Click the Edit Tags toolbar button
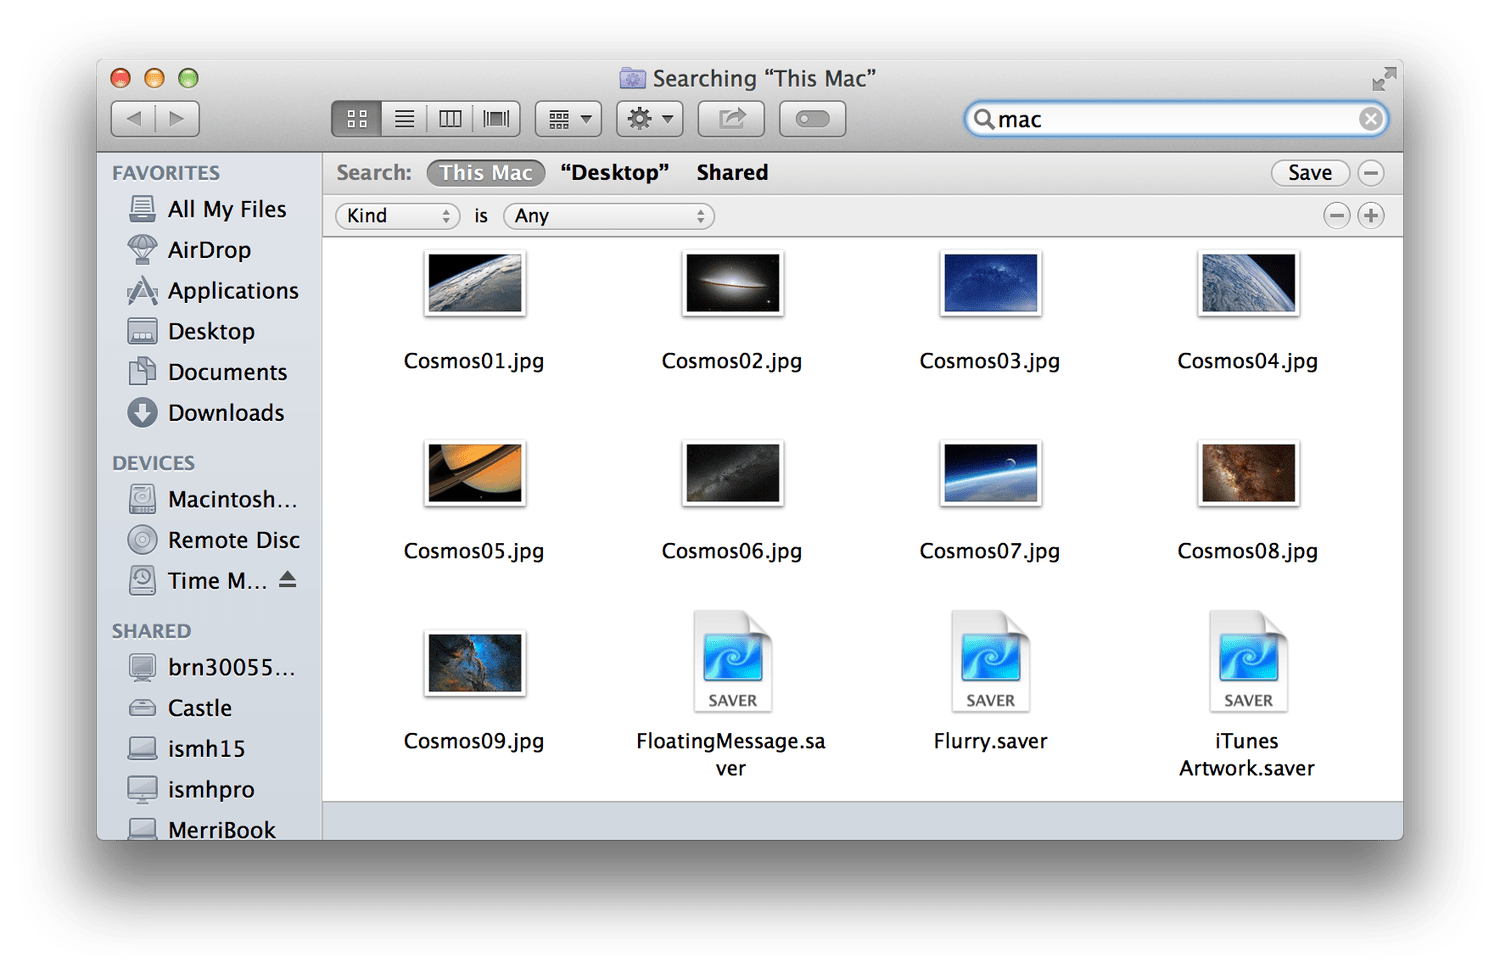This screenshot has width=1500, height=974. click(x=812, y=119)
